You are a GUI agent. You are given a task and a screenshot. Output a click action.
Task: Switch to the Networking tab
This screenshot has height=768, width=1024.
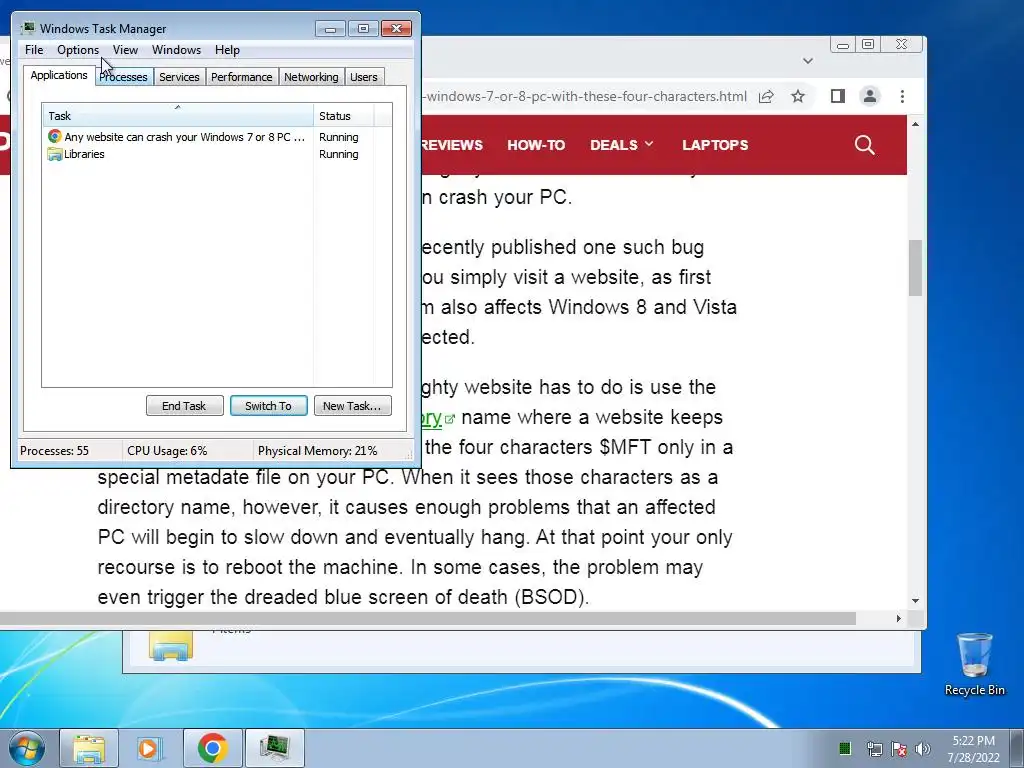tap(312, 77)
